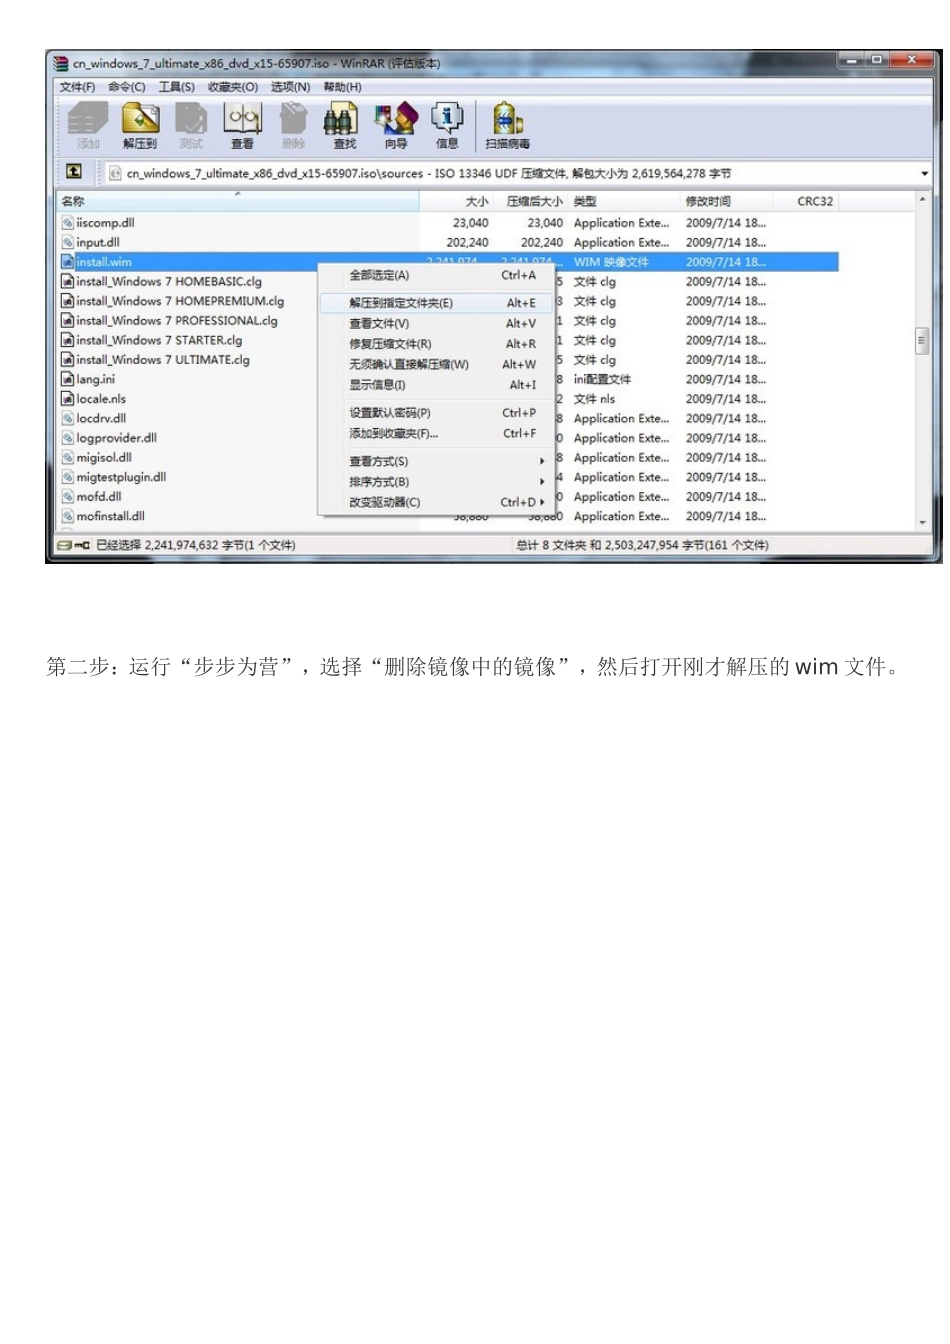
Task: Sort by Packed Size (压缩后大小) column header
Action: [x=531, y=201]
